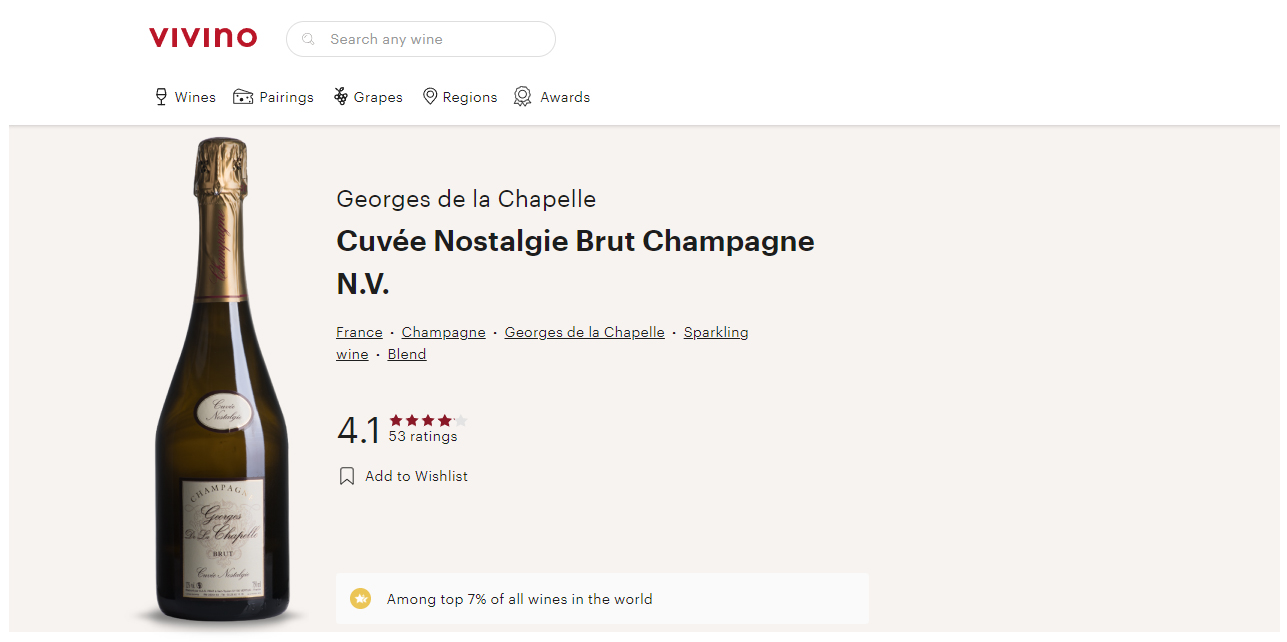Click the Vivino logo
This screenshot has width=1287, height=642.
203,38
